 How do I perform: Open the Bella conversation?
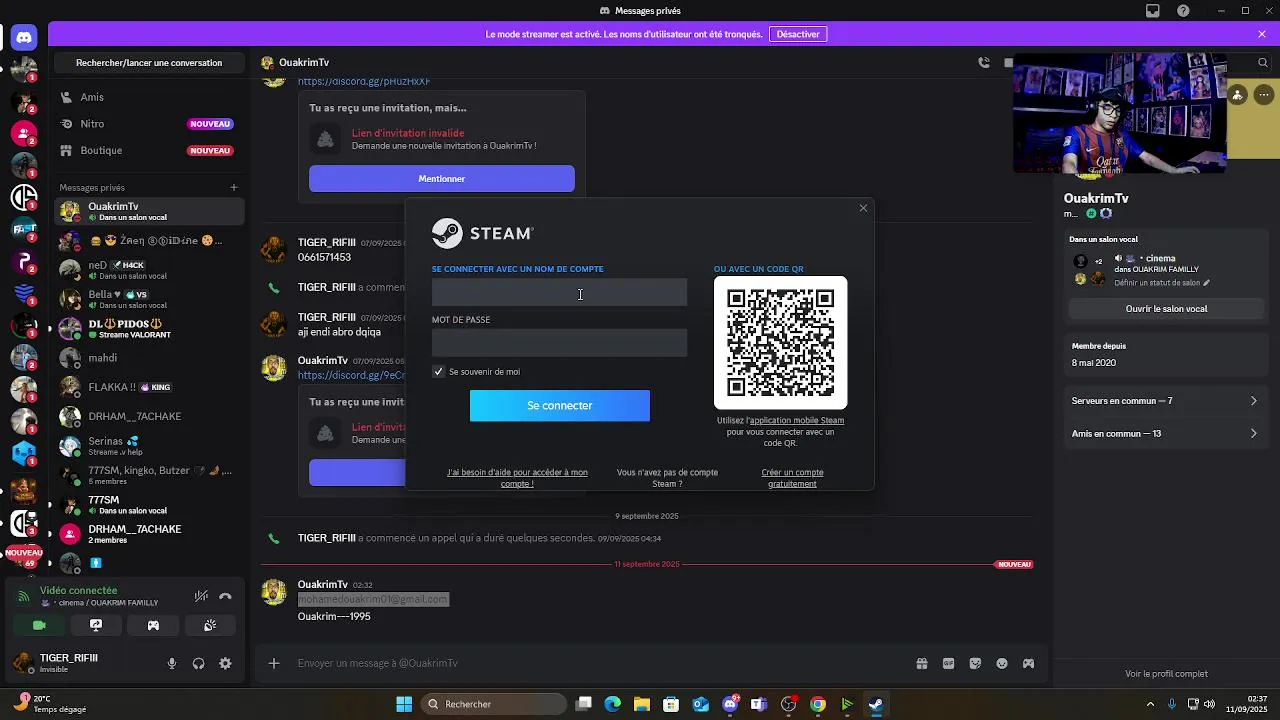point(148,299)
